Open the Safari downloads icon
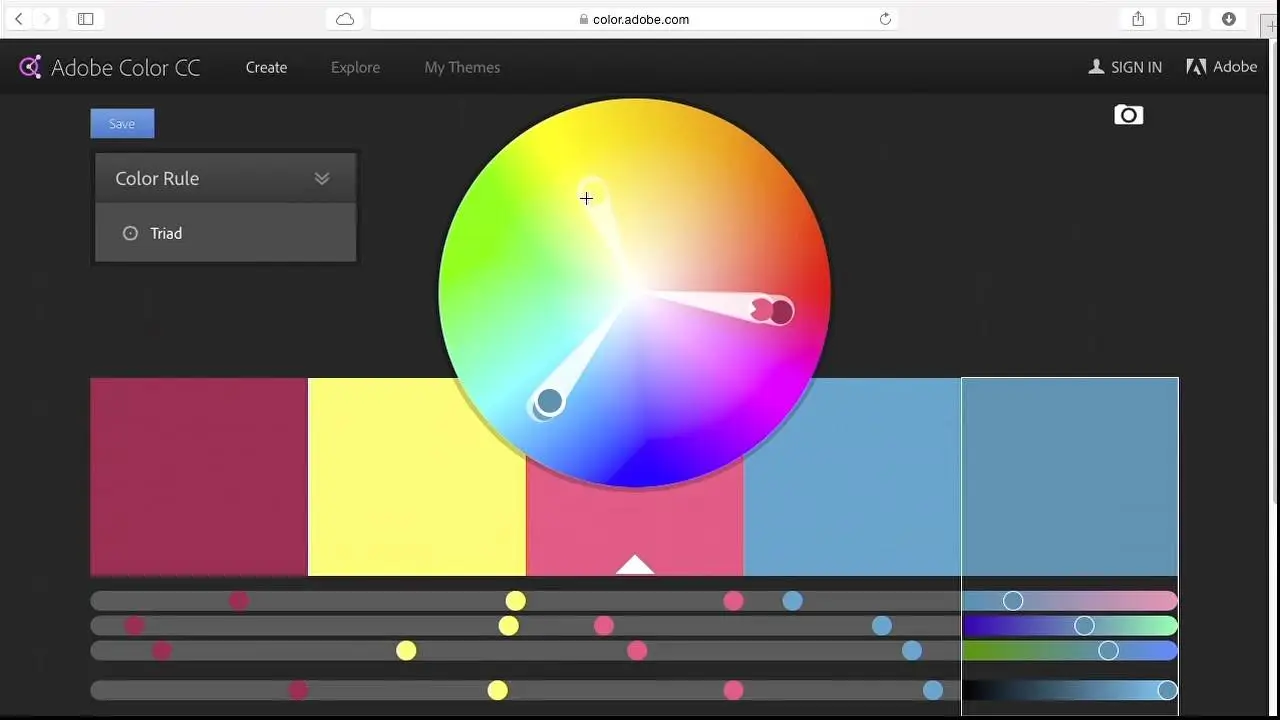1280x720 pixels. click(1229, 19)
